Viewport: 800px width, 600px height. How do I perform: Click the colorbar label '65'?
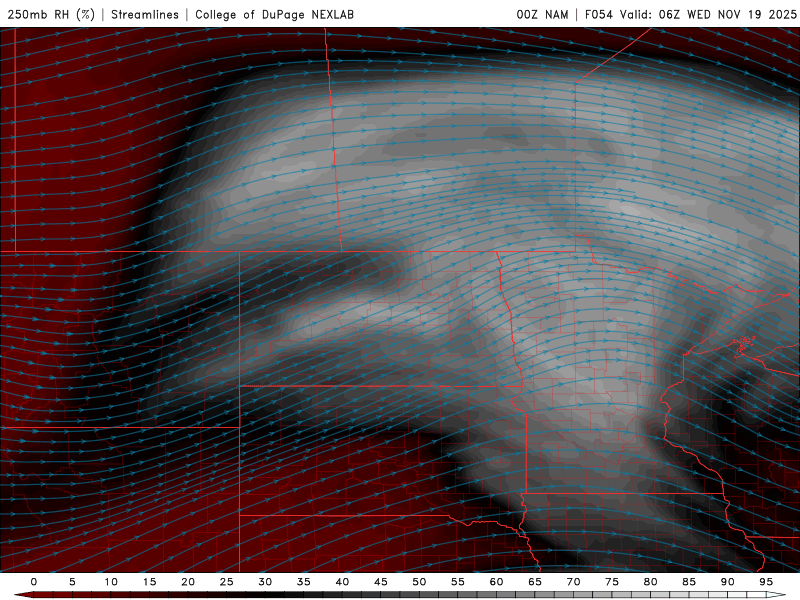[x=535, y=582]
